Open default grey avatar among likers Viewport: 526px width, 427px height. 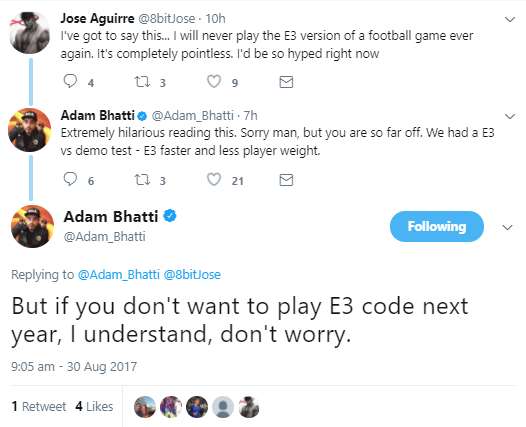tap(223, 407)
